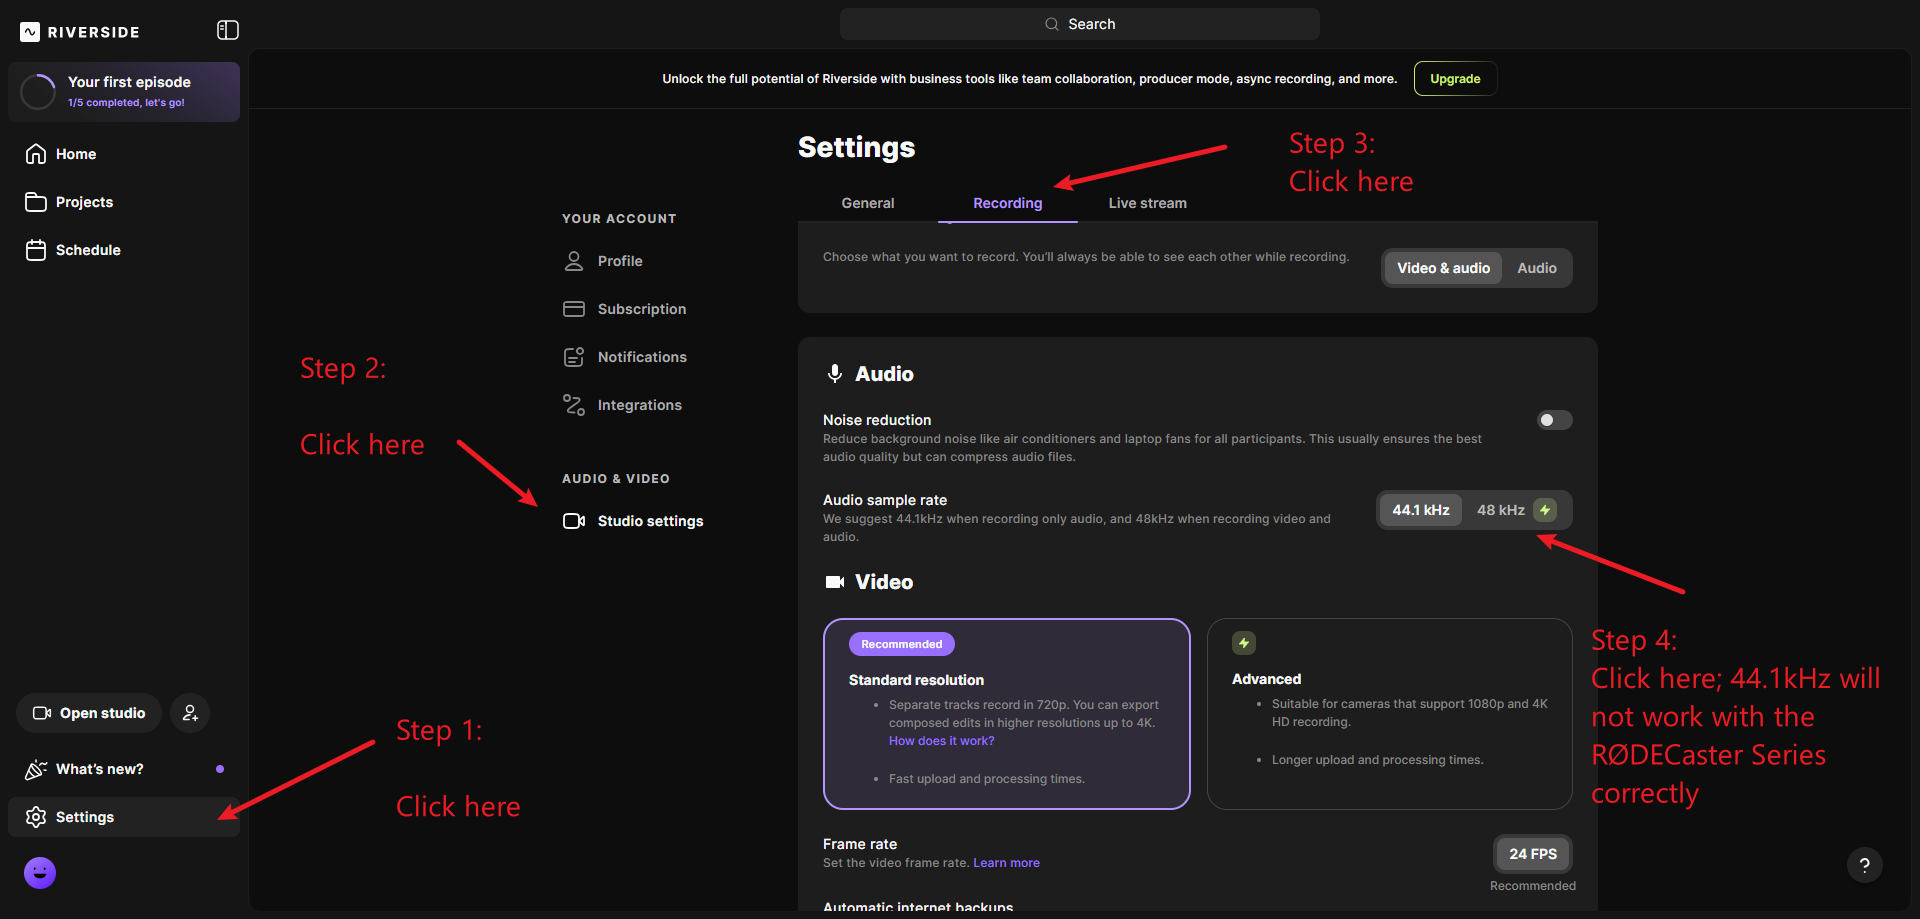1920x919 pixels.
Task: Choose Audio only recording mode
Action: pos(1537,268)
